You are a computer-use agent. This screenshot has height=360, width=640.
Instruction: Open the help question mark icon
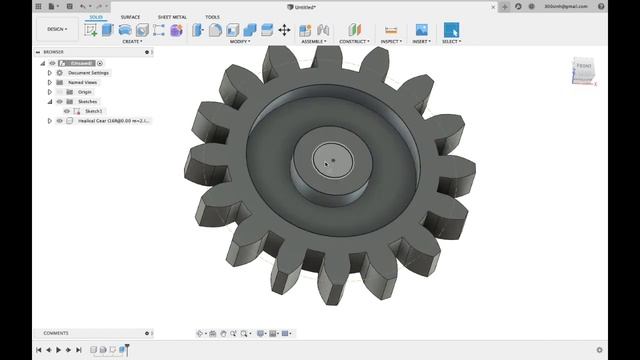click(601, 7)
